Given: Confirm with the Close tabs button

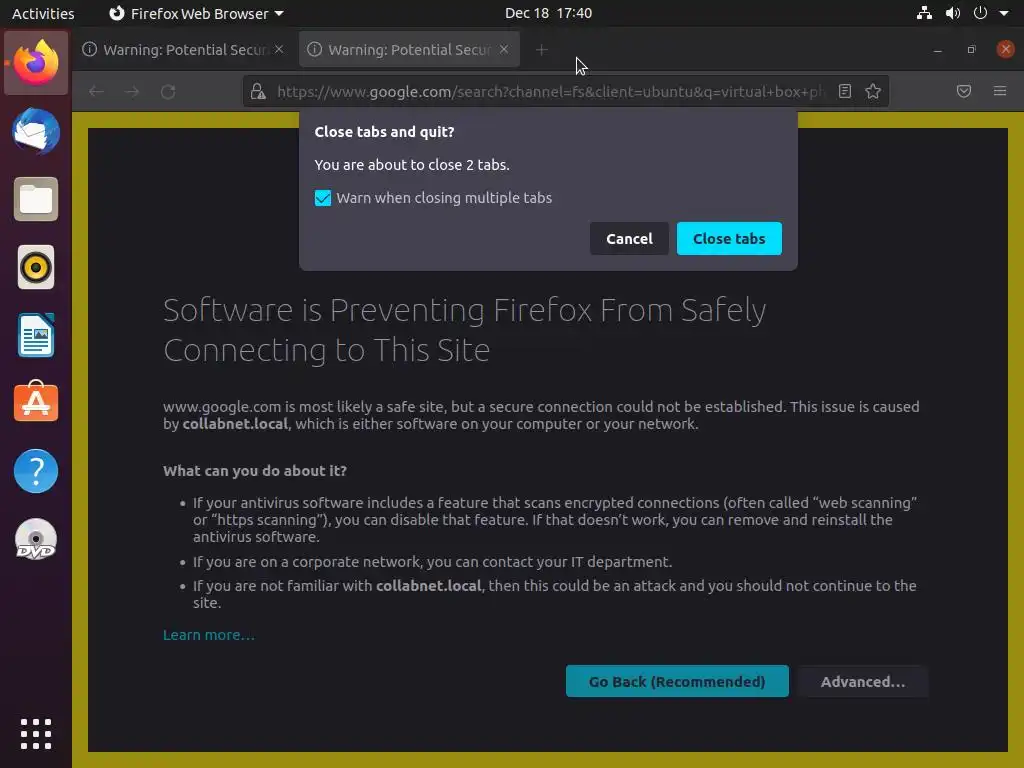Looking at the screenshot, I should coord(729,238).
